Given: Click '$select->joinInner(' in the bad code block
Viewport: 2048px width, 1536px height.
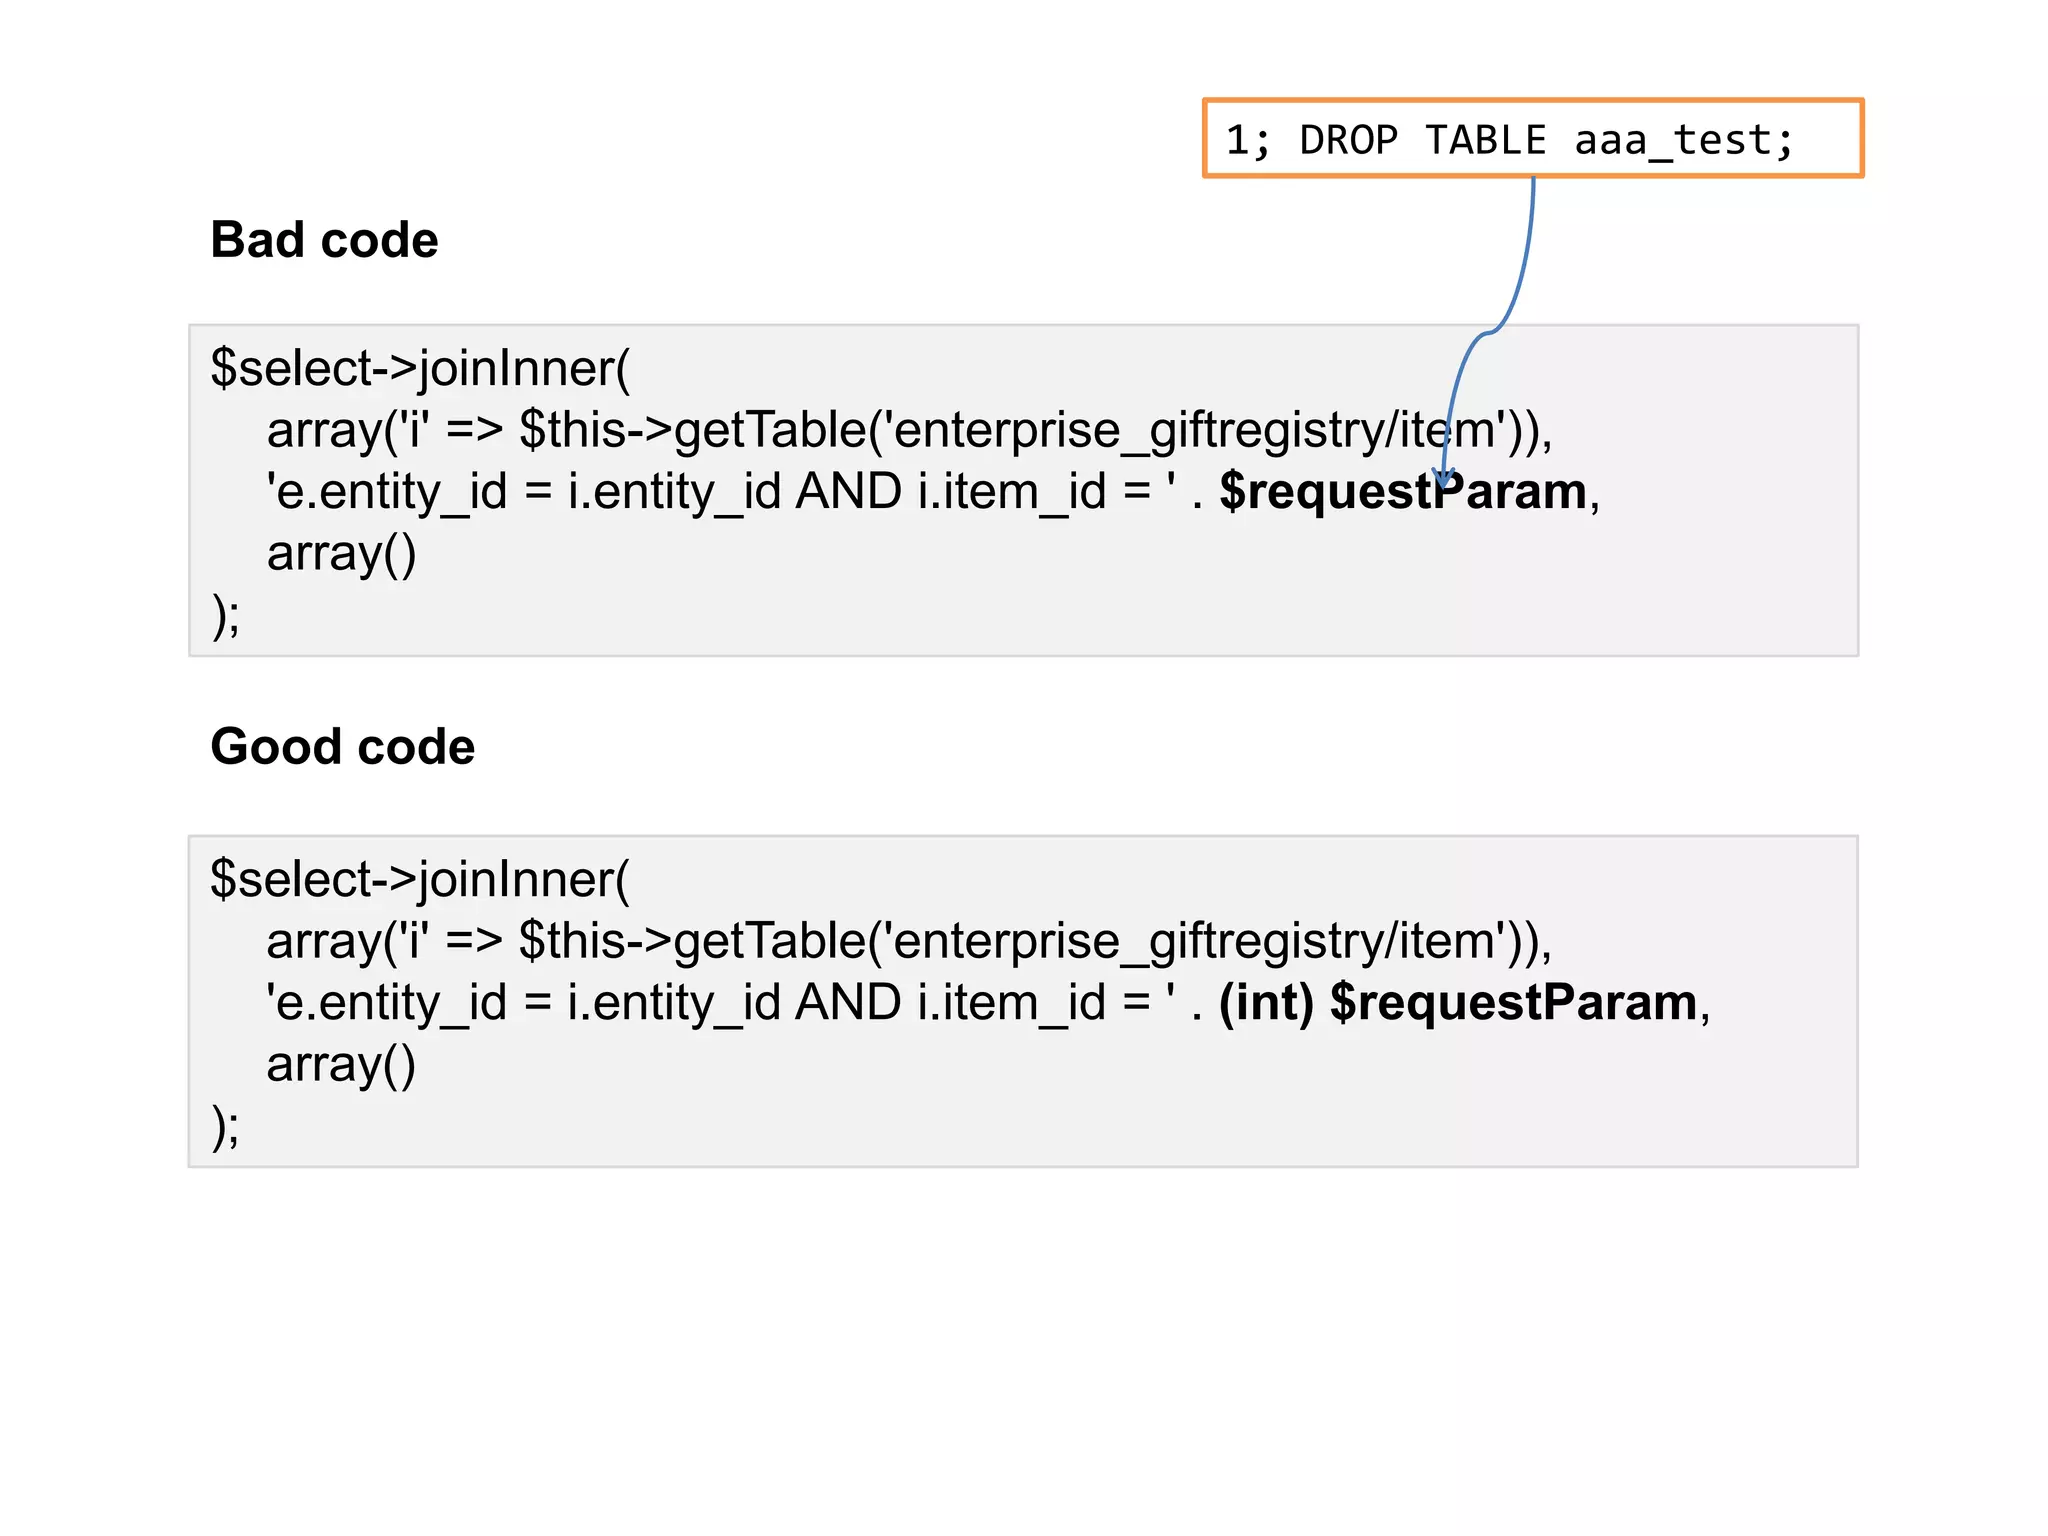Looking at the screenshot, I should tap(420, 368).
